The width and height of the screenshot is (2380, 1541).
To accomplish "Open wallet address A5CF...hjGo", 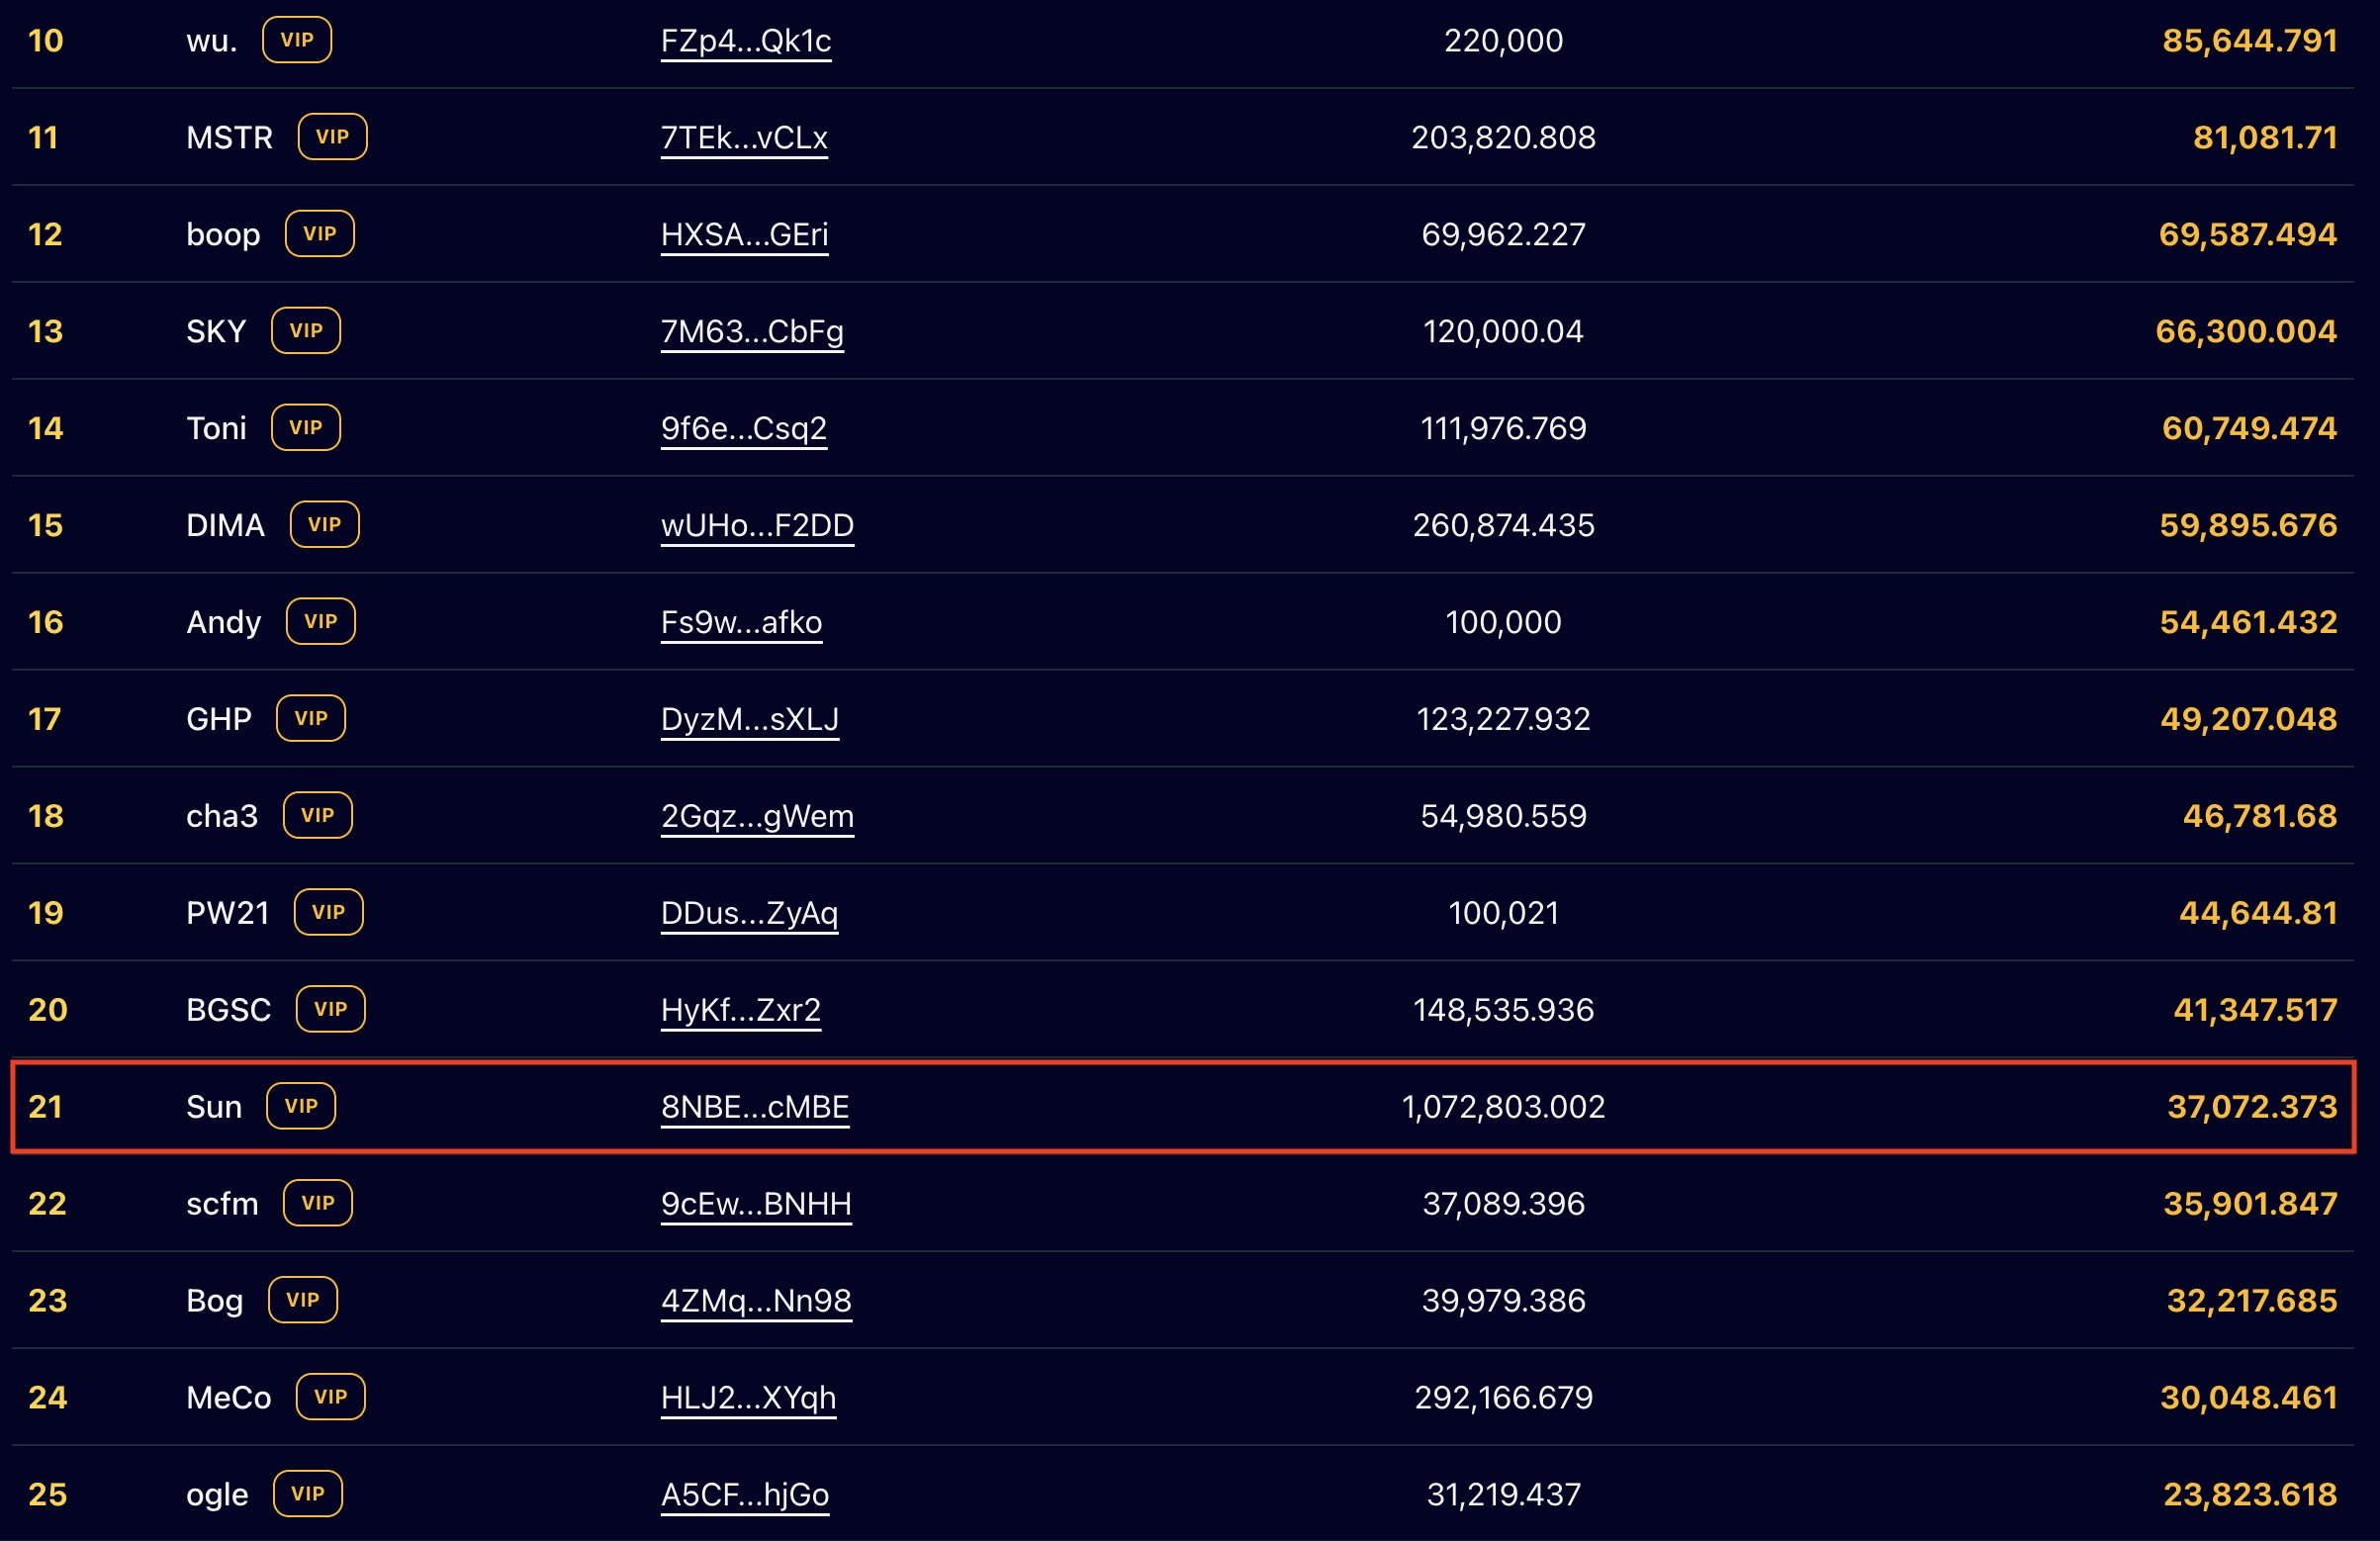I will [744, 1494].
